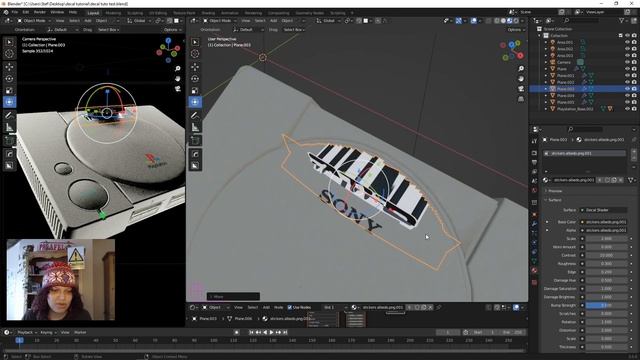Expand the Camera outliner row
Image resolution: width=640 pixels, height=360 pixels.
point(546,62)
